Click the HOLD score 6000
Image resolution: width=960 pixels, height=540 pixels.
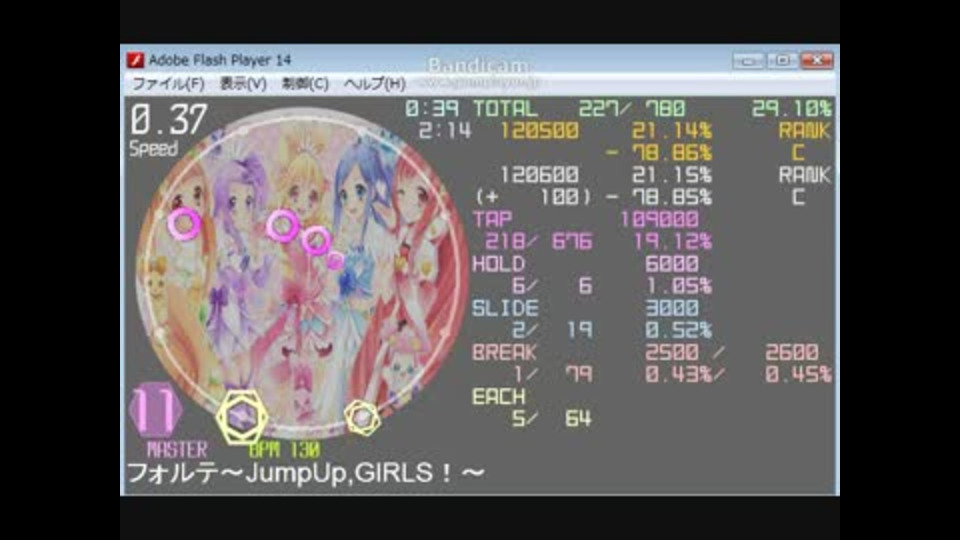672,264
